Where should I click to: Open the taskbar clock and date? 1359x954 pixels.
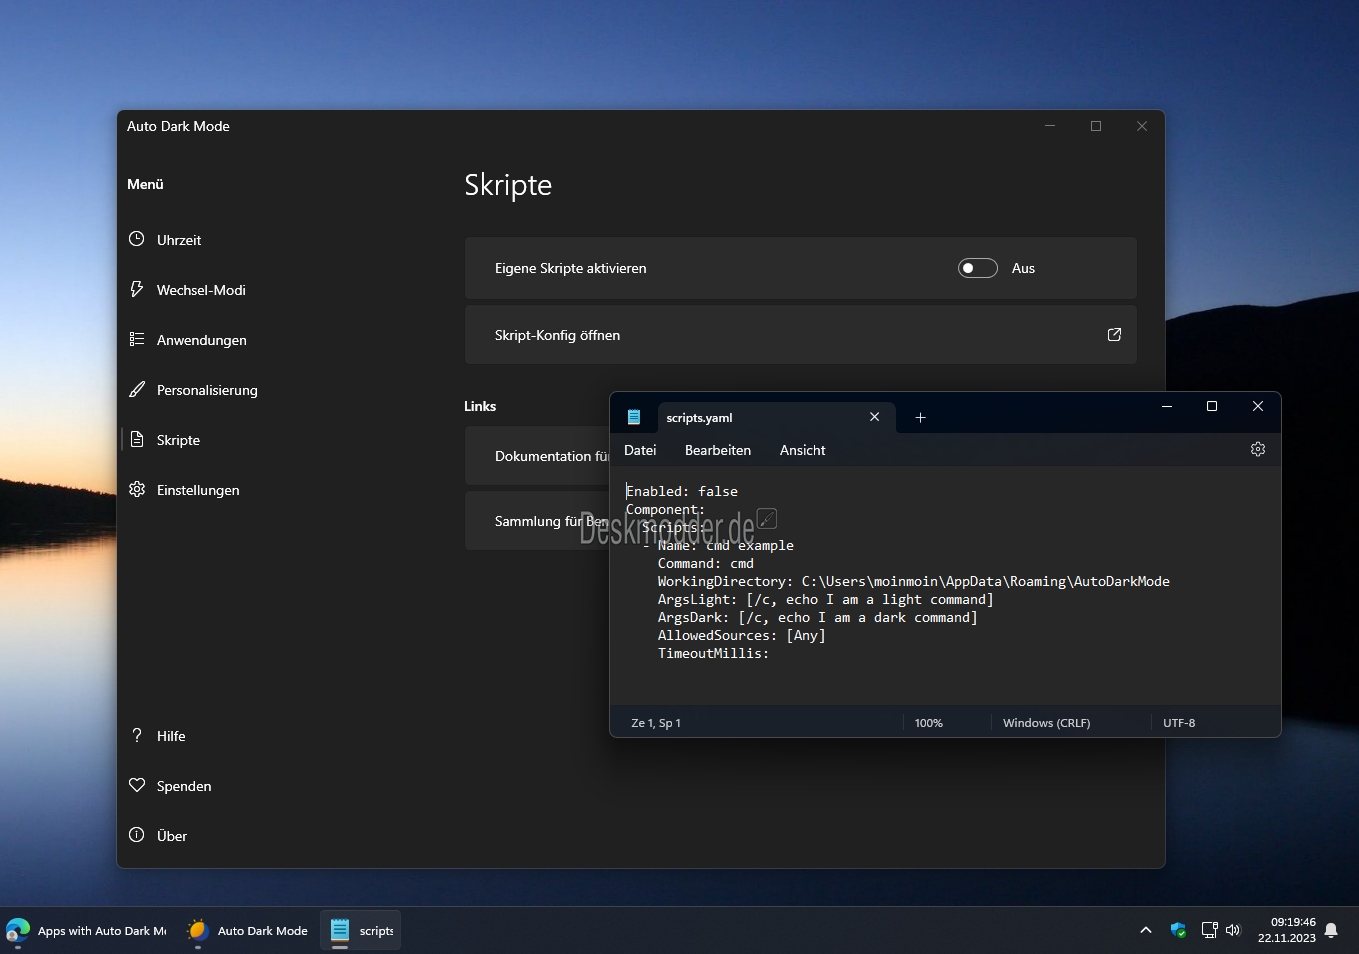point(1287,930)
